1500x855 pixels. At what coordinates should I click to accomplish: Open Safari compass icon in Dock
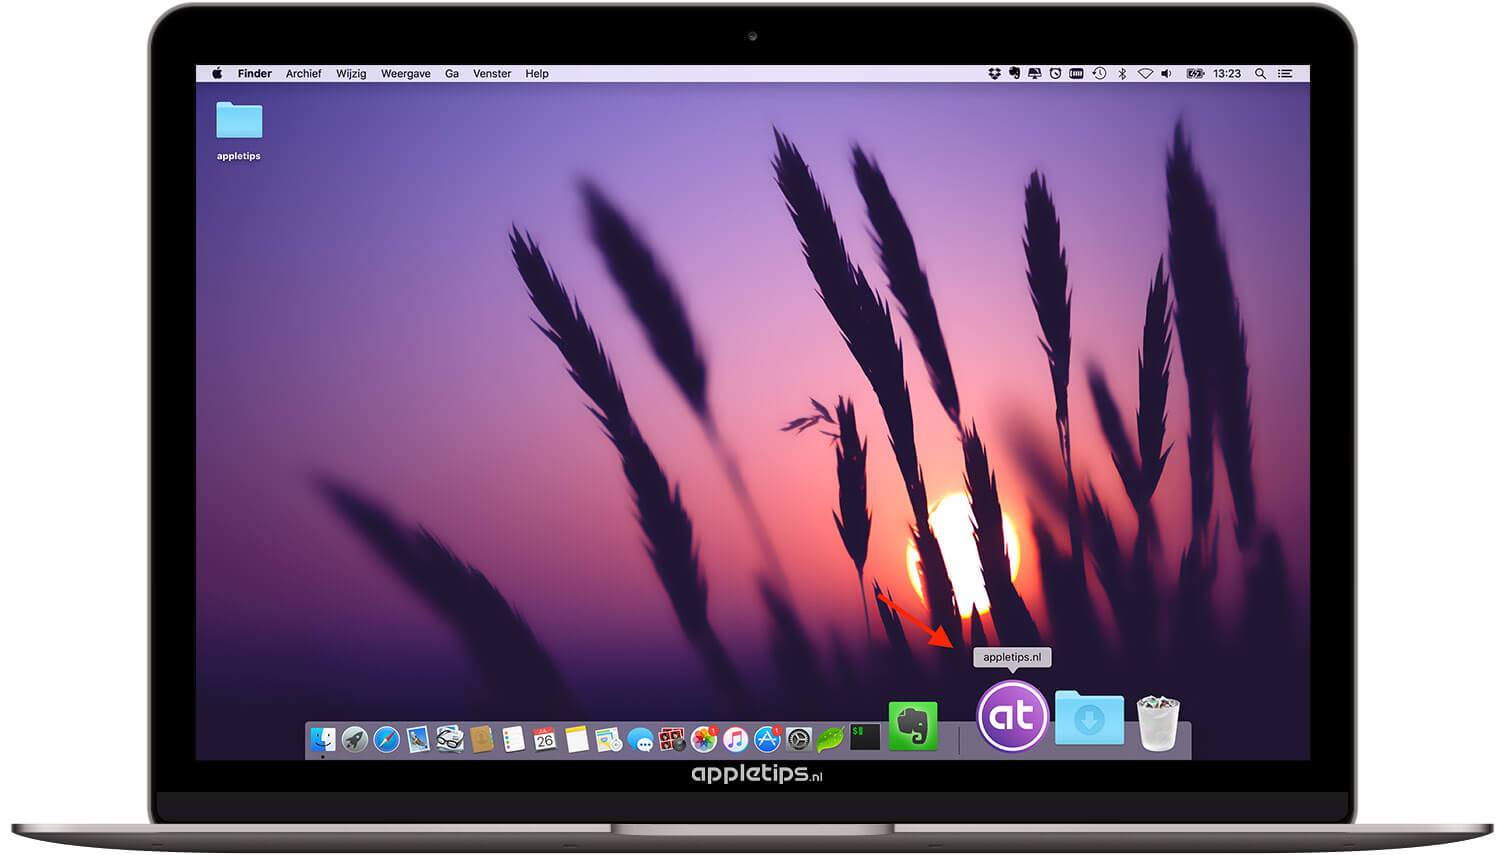pos(386,739)
